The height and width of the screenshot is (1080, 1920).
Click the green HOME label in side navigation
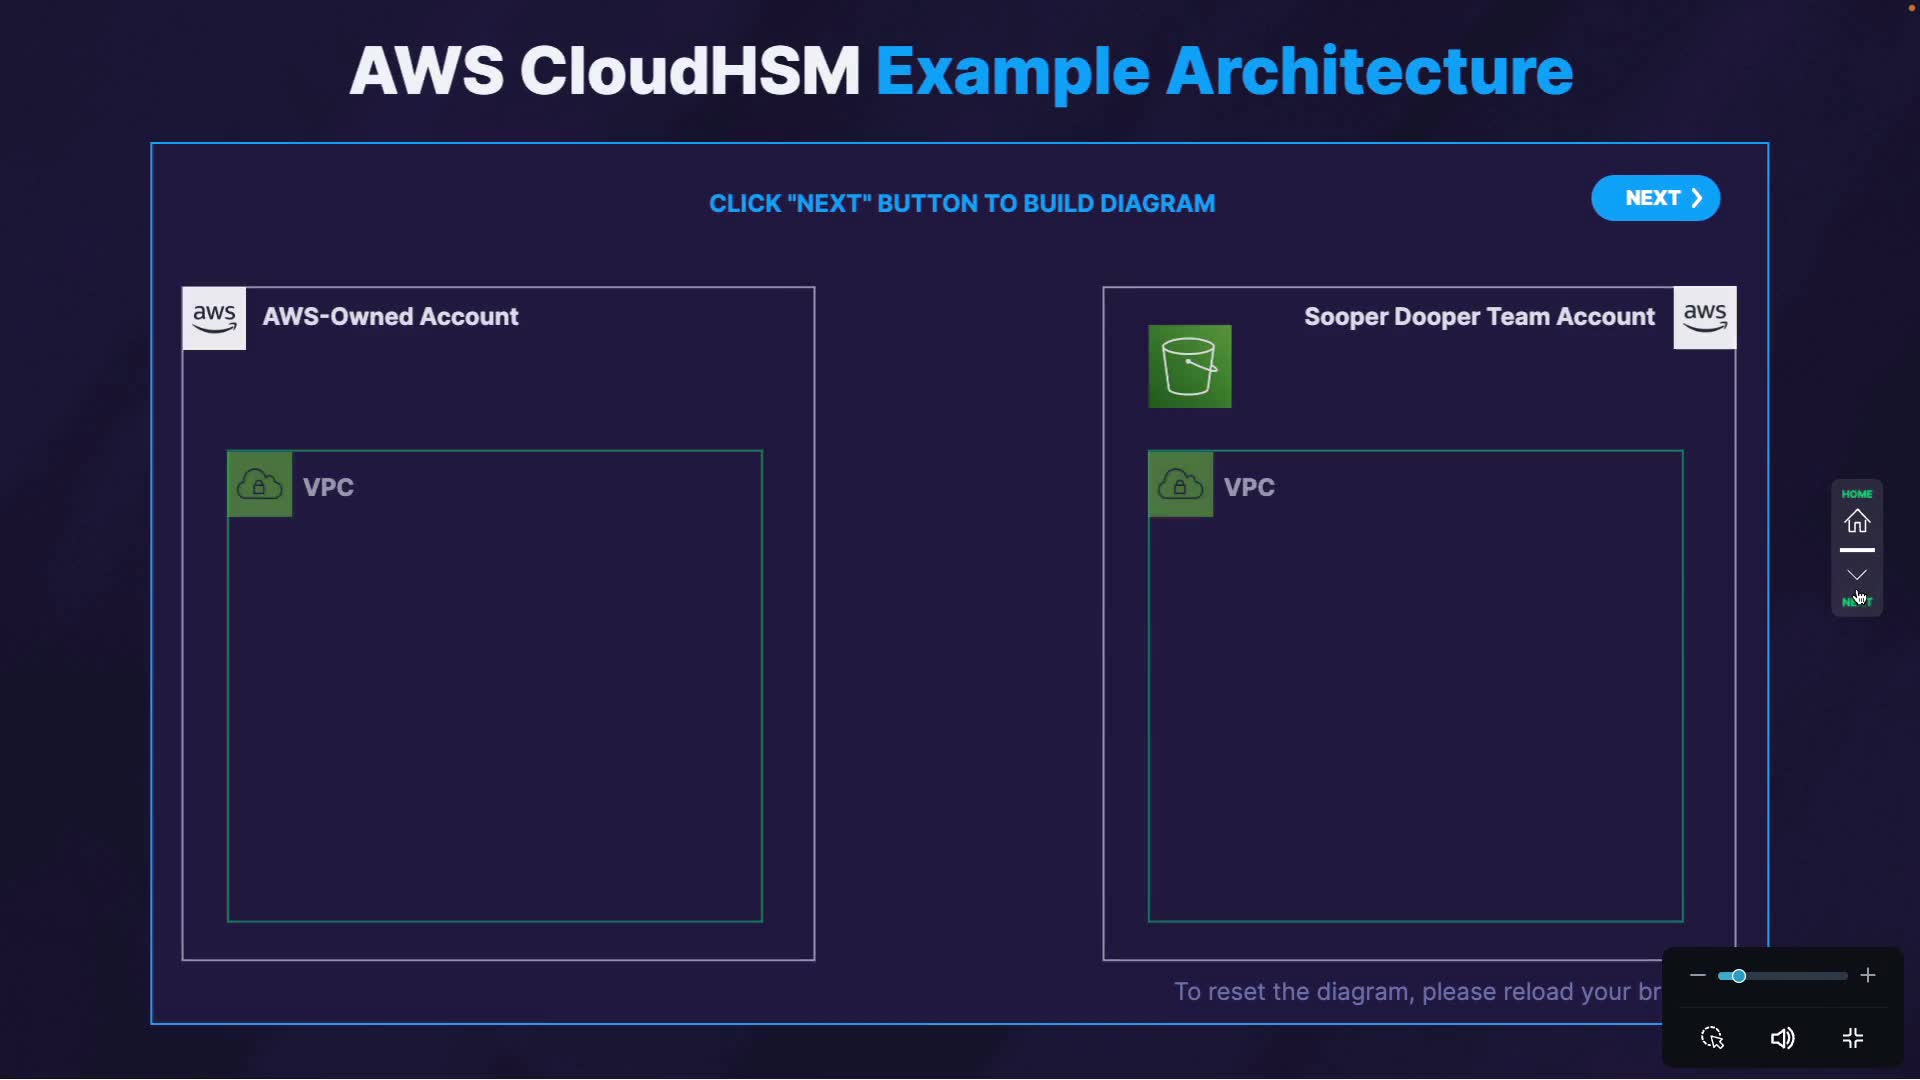tap(1857, 494)
